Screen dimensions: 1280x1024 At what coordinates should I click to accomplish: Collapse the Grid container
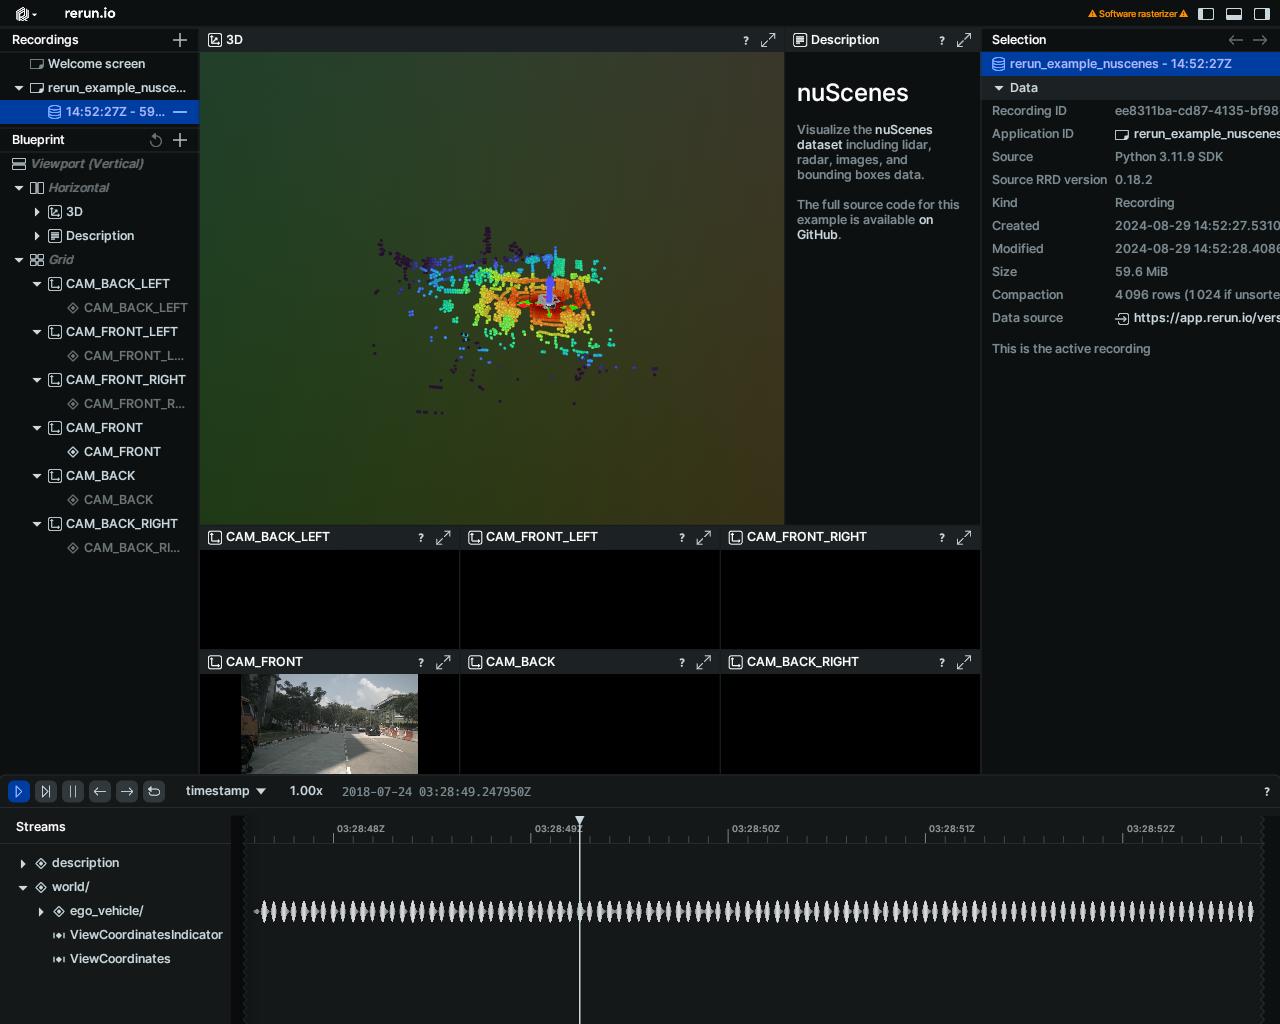click(19, 260)
